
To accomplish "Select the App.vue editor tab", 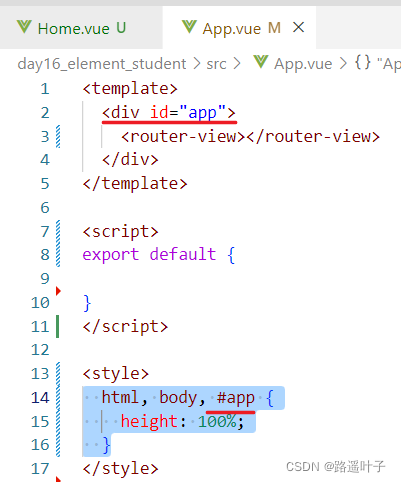I will tap(239, 28).
